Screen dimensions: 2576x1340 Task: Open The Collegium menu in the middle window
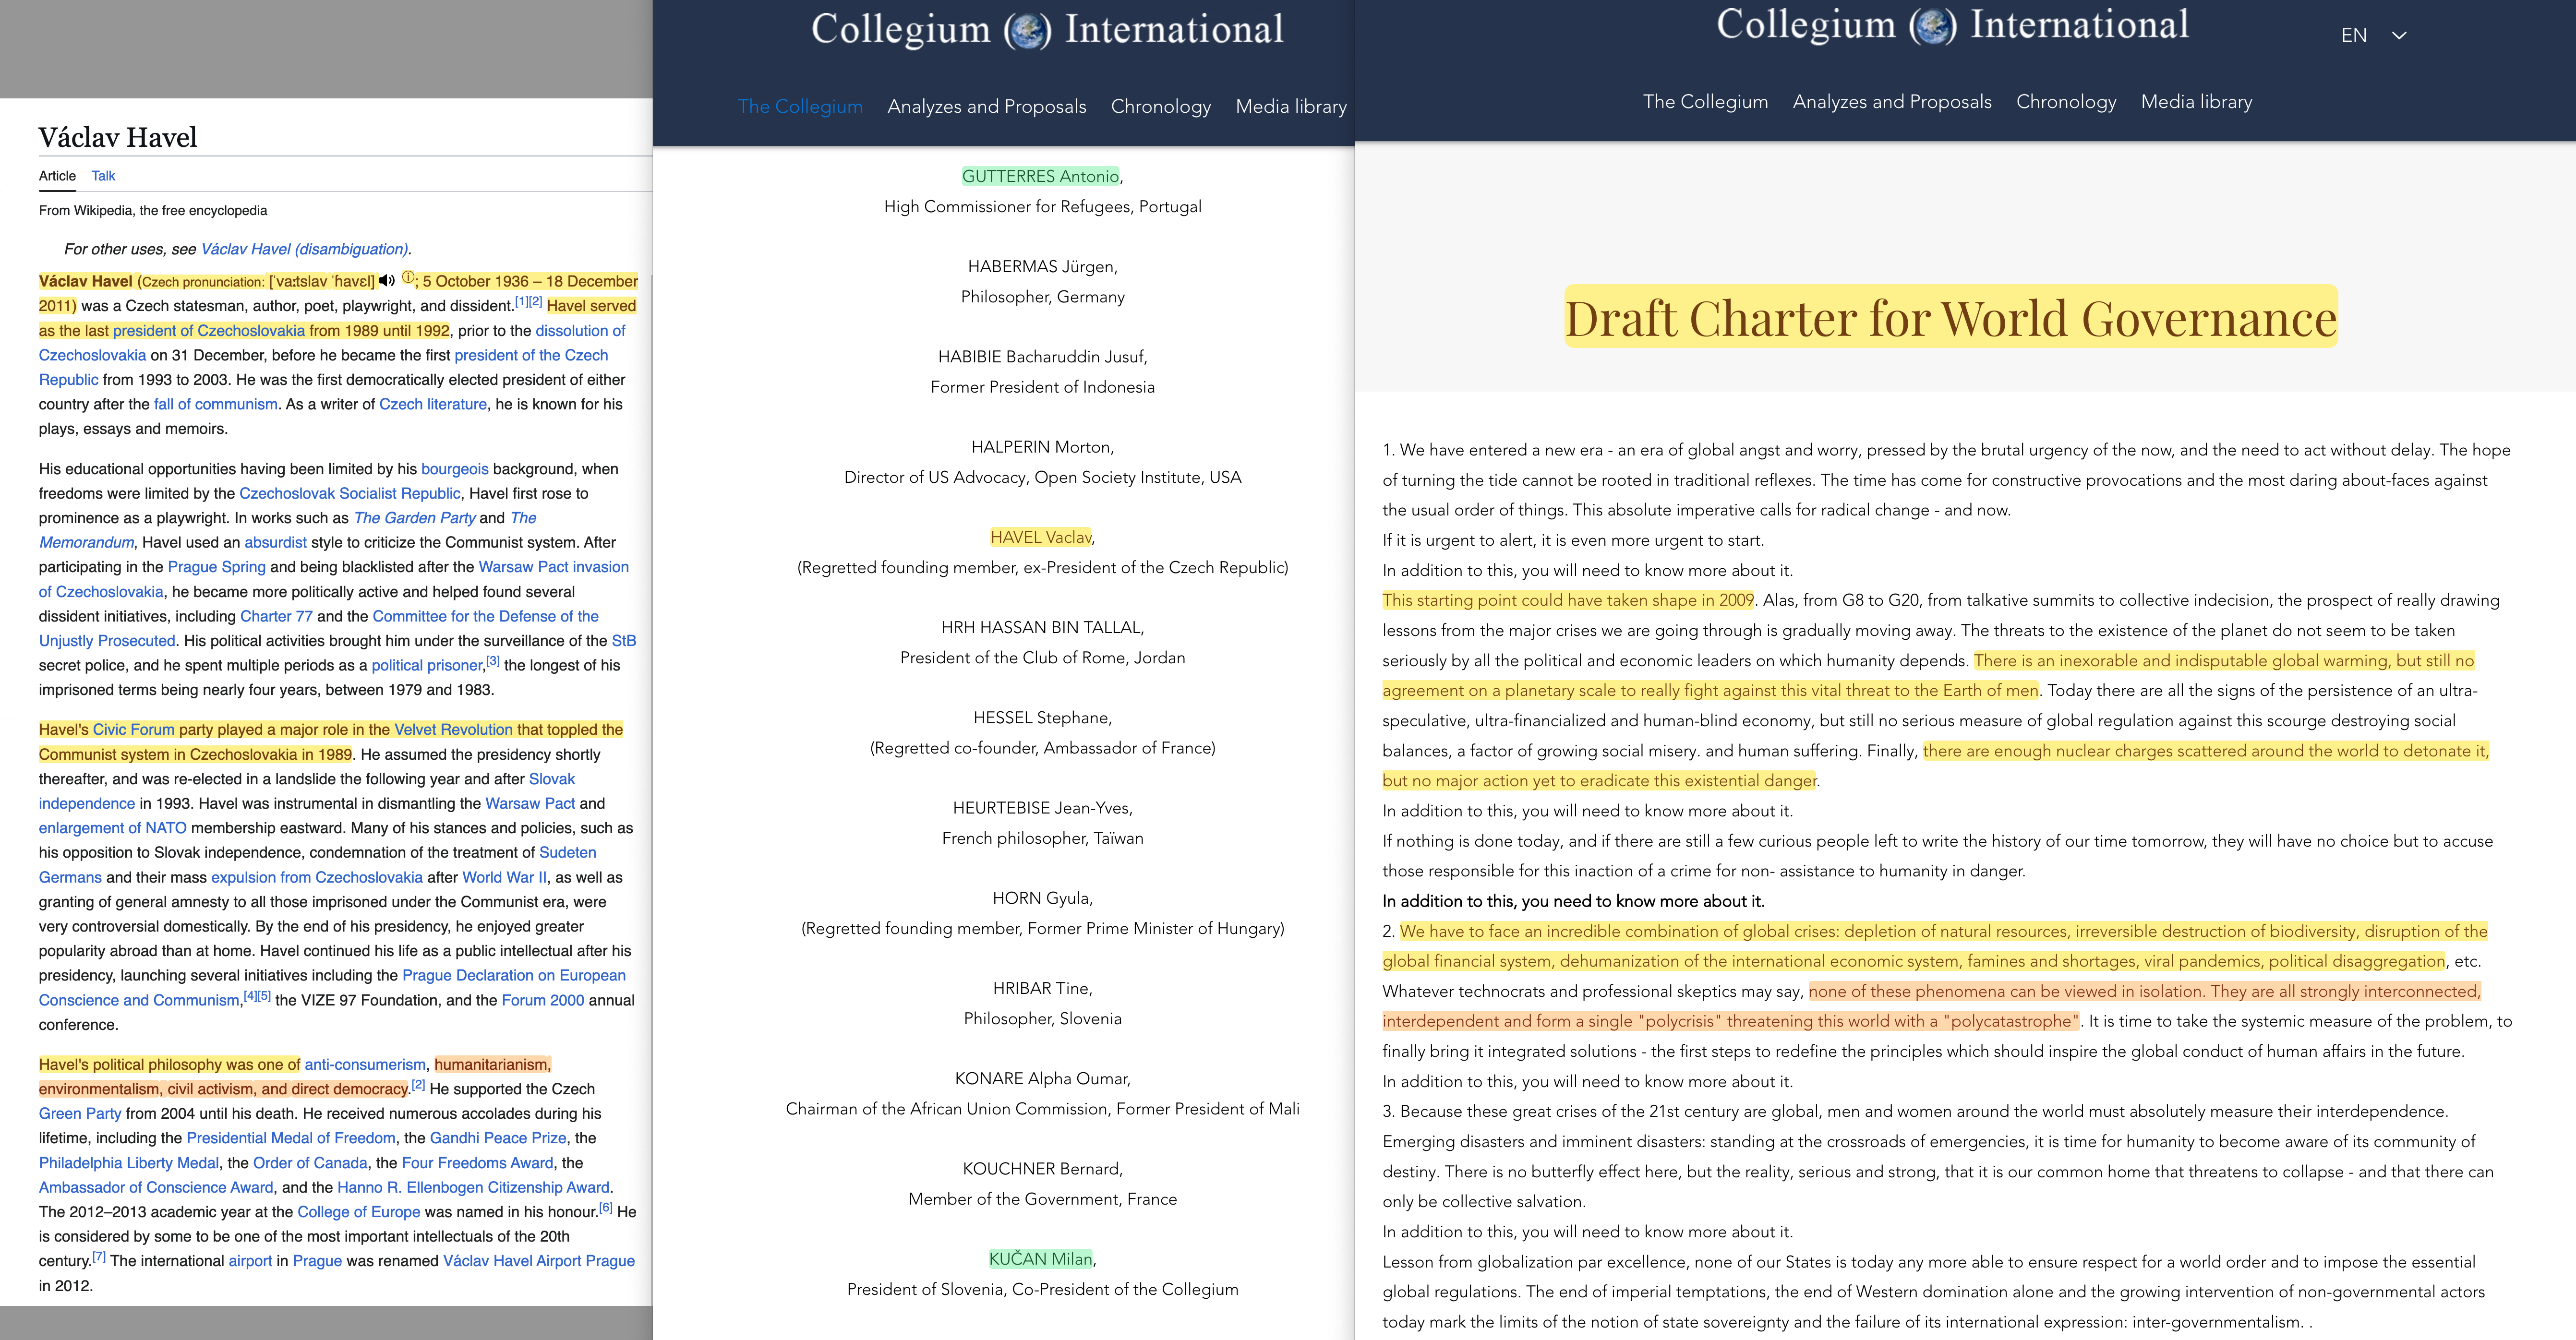tap(800, 106)
